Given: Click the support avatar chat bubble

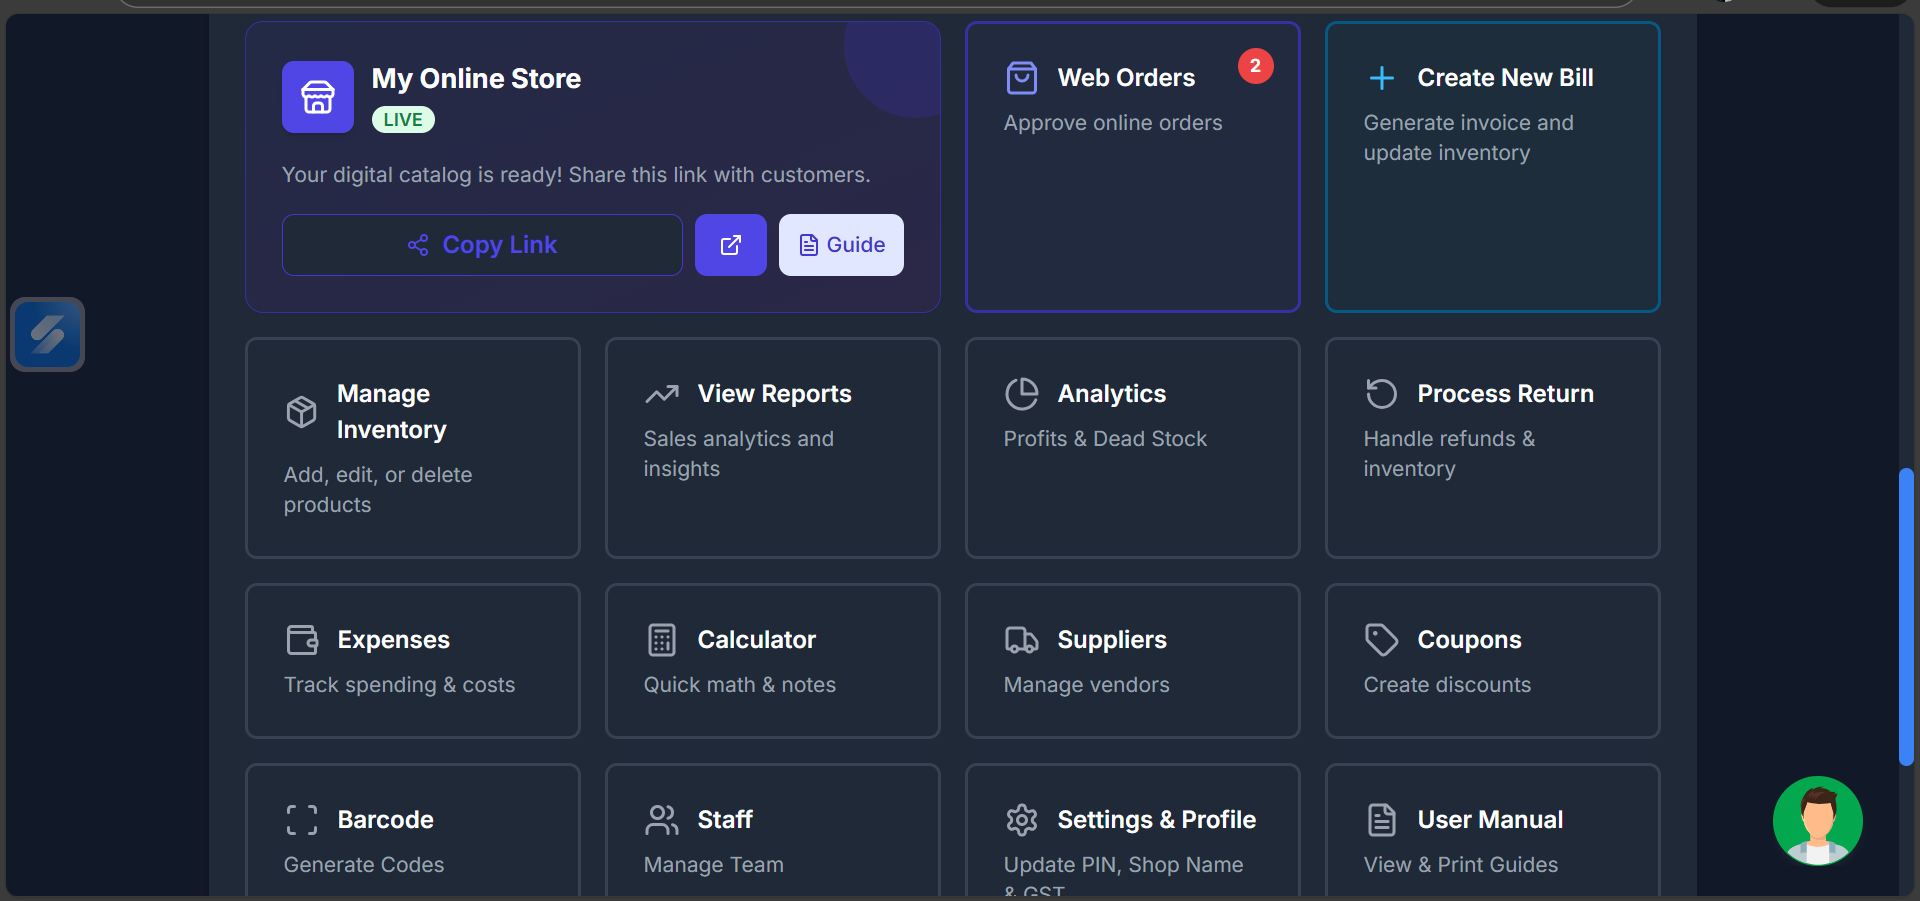Looking at the screenshot, I should tap(1817, 821).
